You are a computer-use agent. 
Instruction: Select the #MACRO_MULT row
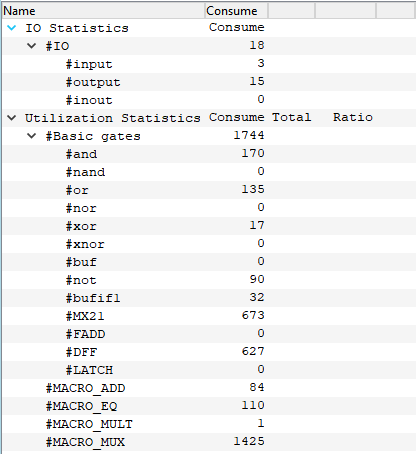[209, 424]
